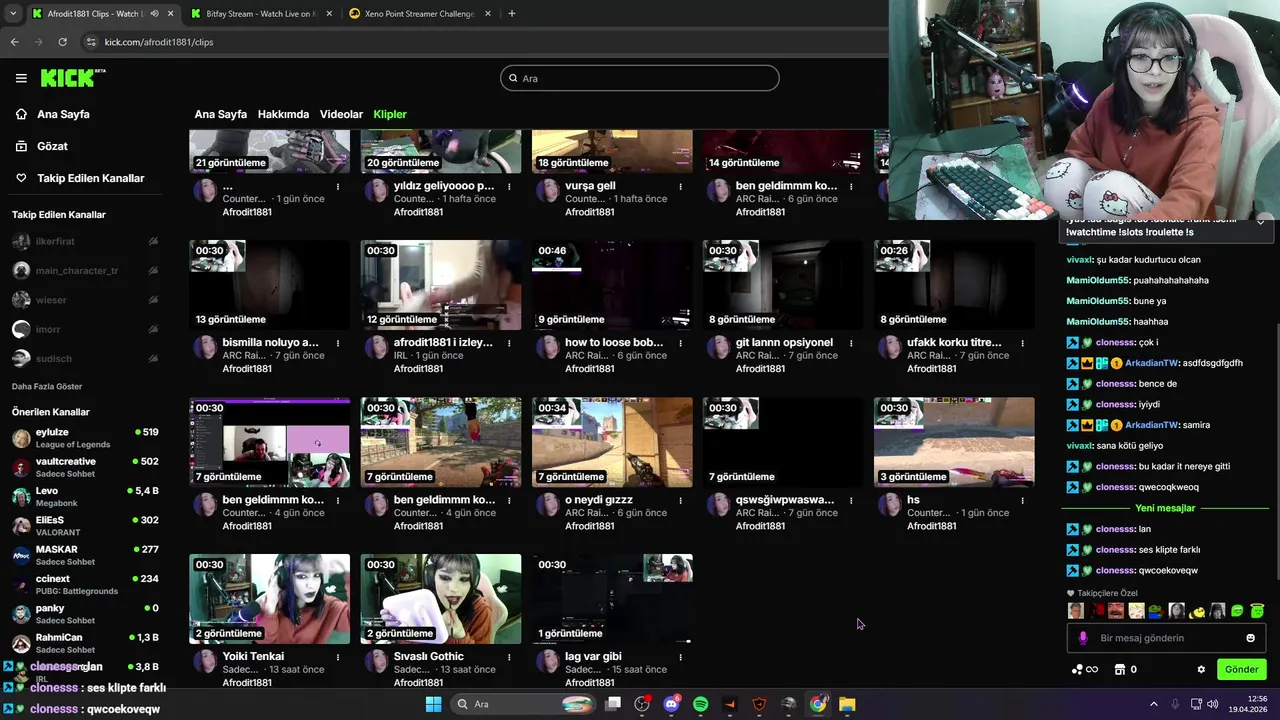Go back in browser history
Viewport: 1280px width, 720px height.
point(14,42)
